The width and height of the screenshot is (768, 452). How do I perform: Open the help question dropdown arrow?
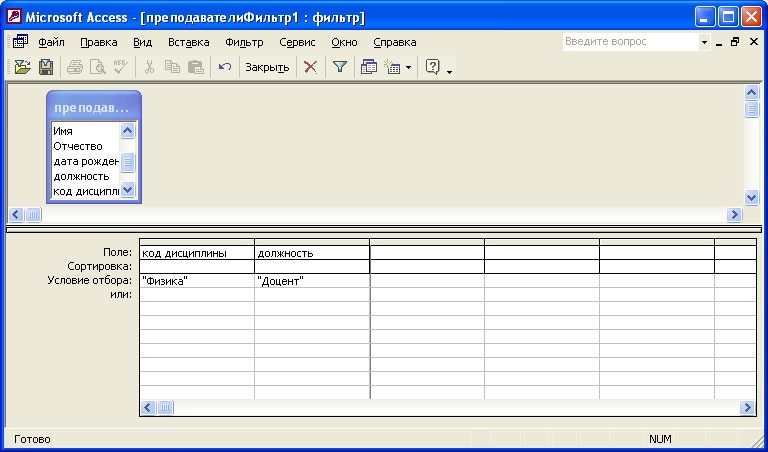pos(704,42)
